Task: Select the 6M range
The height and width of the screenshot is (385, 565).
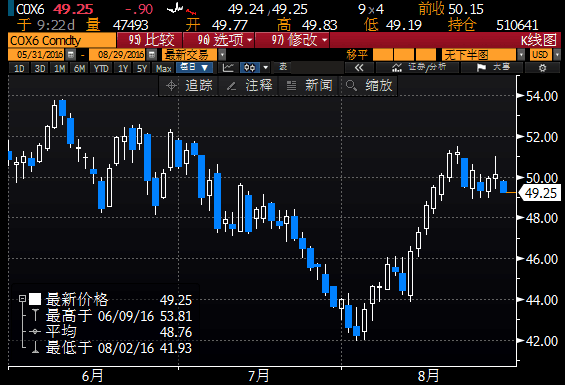Action: click(79, 68)
